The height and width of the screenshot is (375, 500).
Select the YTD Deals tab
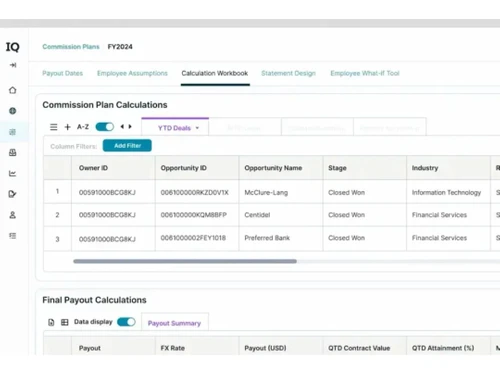tap(174, 128)
